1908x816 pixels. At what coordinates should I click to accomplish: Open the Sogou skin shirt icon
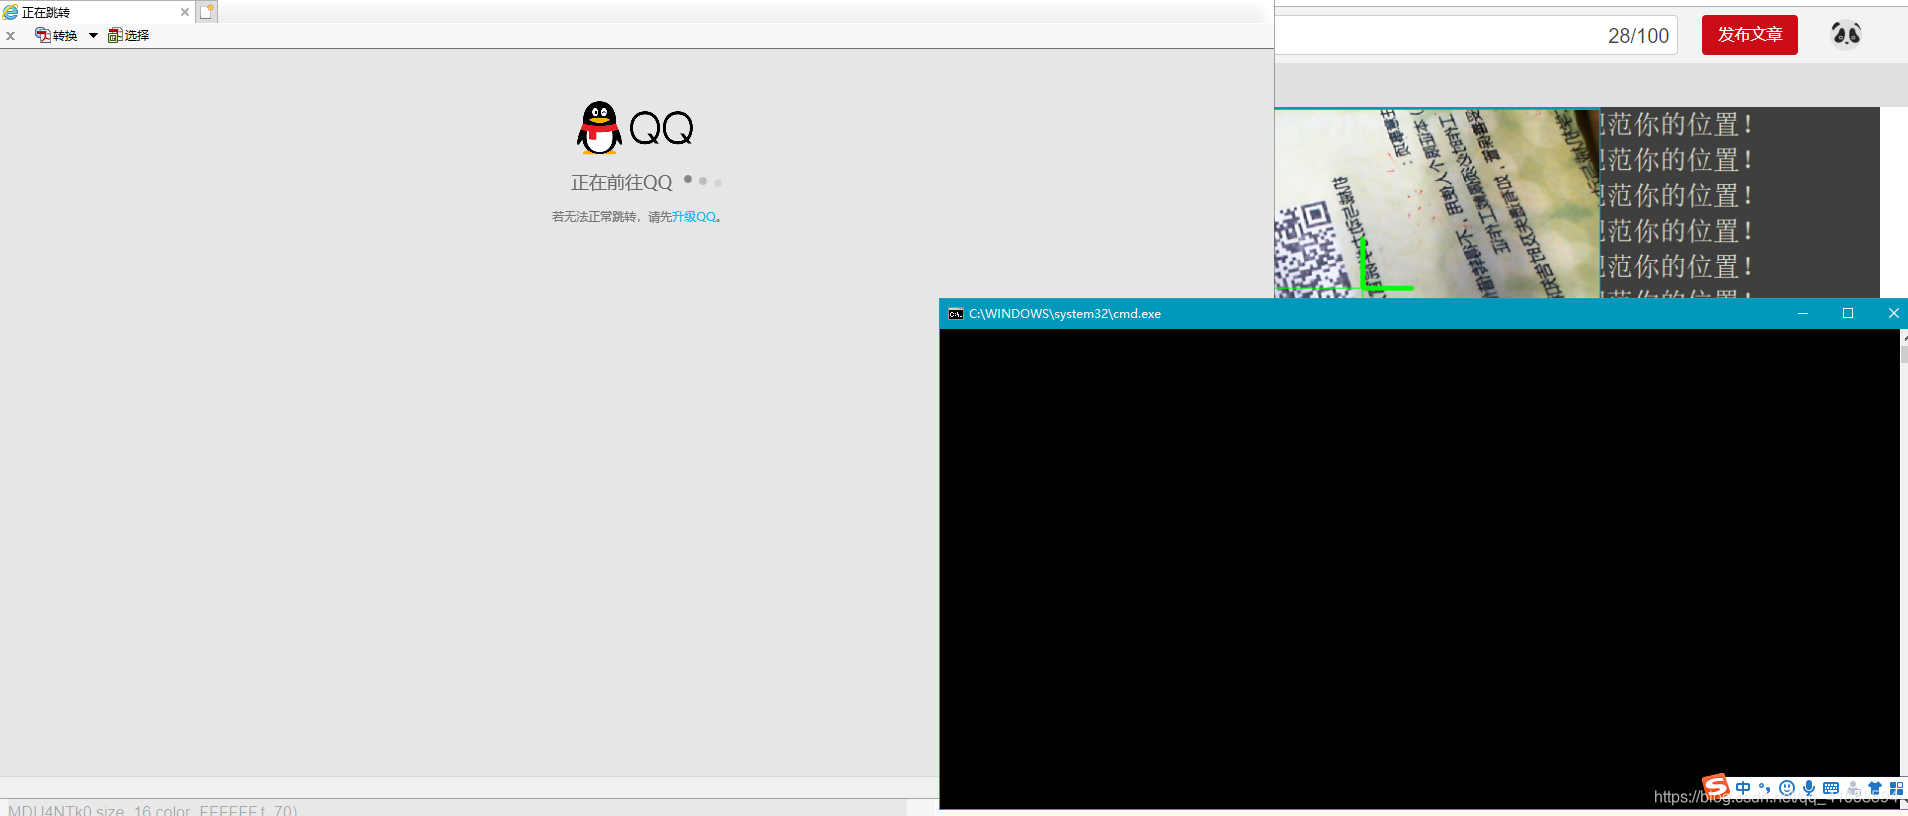point(1875,788)
